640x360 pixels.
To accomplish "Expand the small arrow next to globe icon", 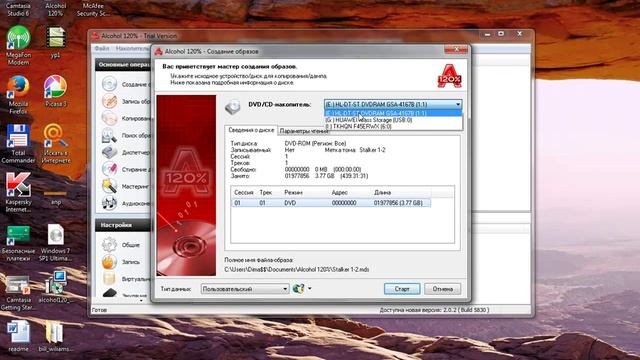I will pyautogui.click(x=310, y=289).
